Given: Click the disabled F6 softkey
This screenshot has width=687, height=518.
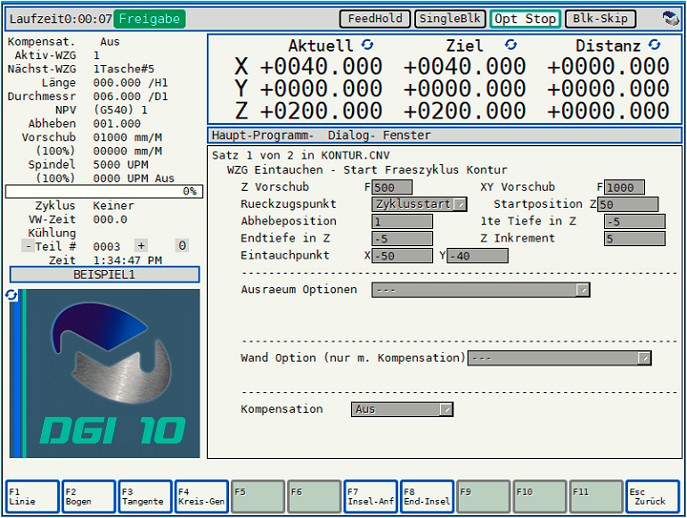Looking at the screenshot, I should coord(314,497).
